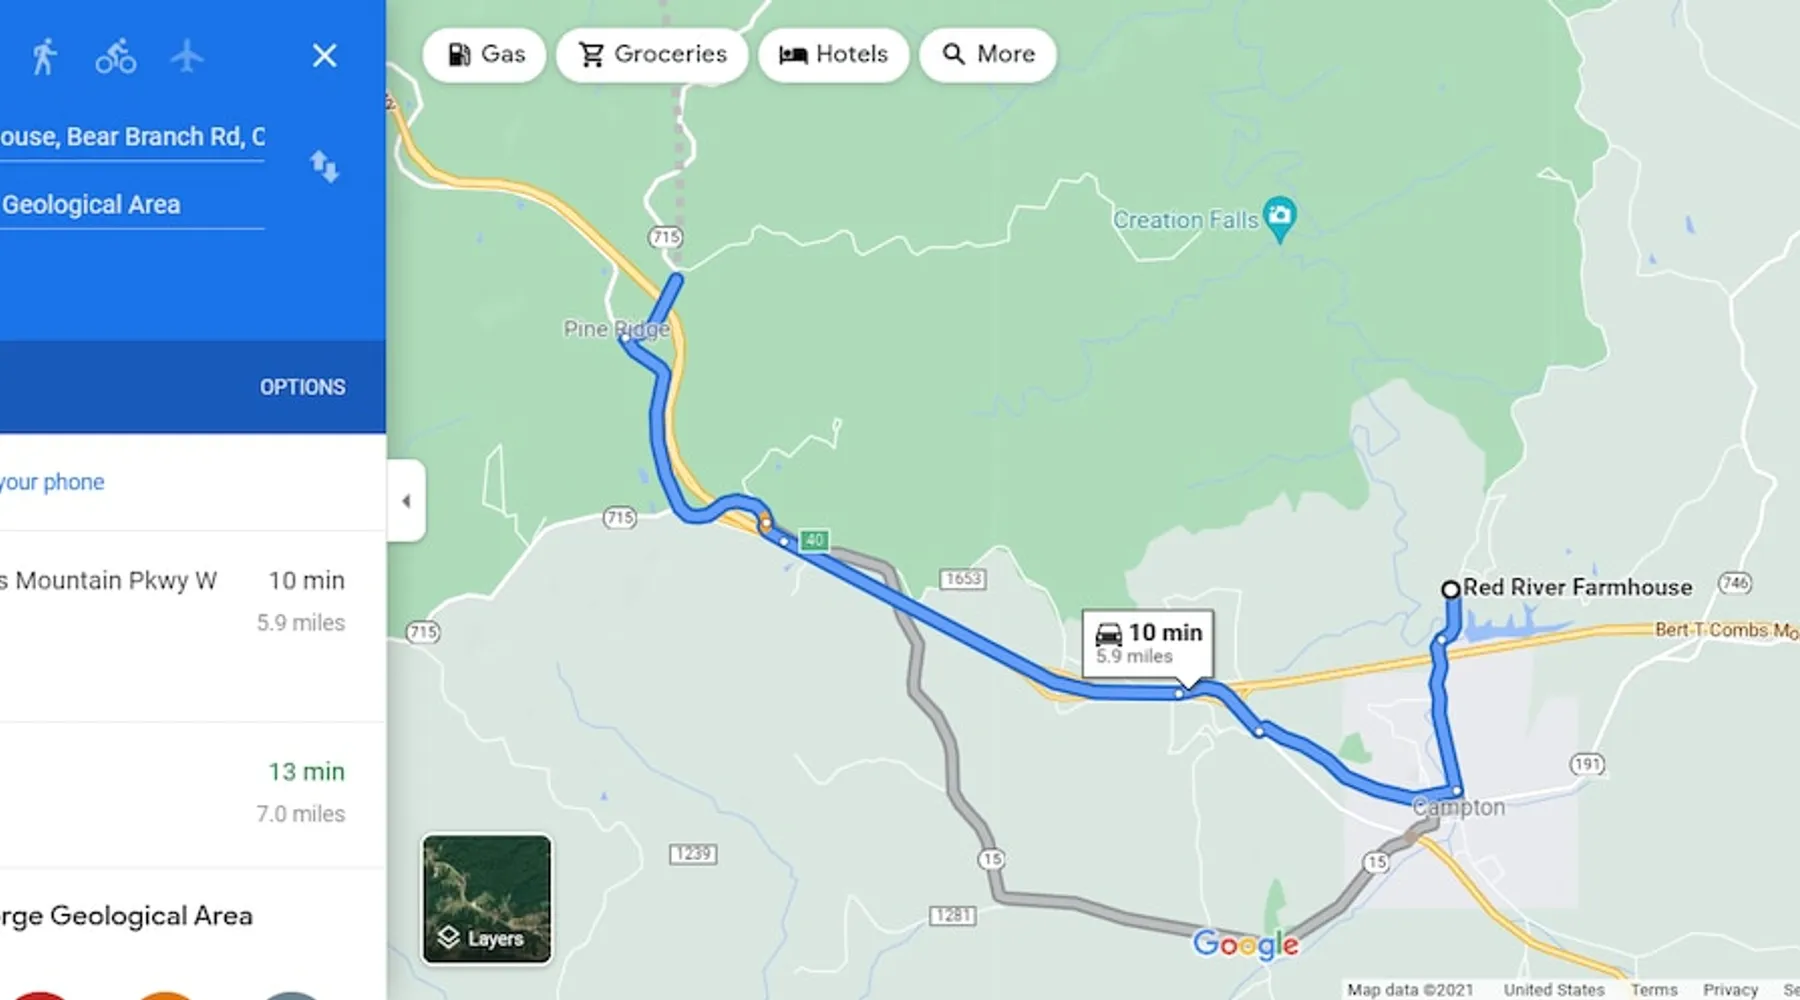
Task: Open route OPTIONS
Action: [303, 387]
